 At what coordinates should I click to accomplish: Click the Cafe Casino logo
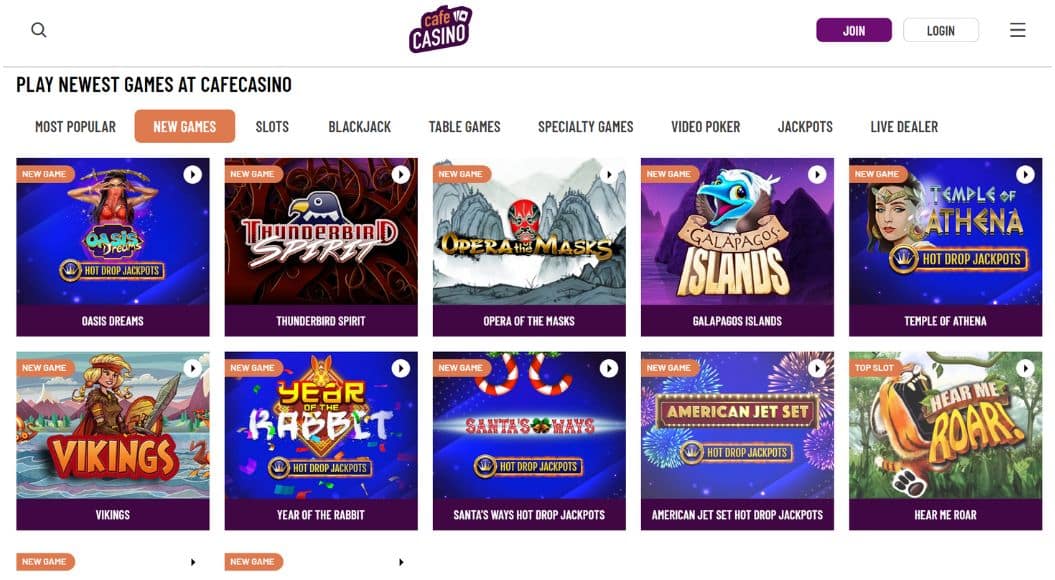pos(441,30)
